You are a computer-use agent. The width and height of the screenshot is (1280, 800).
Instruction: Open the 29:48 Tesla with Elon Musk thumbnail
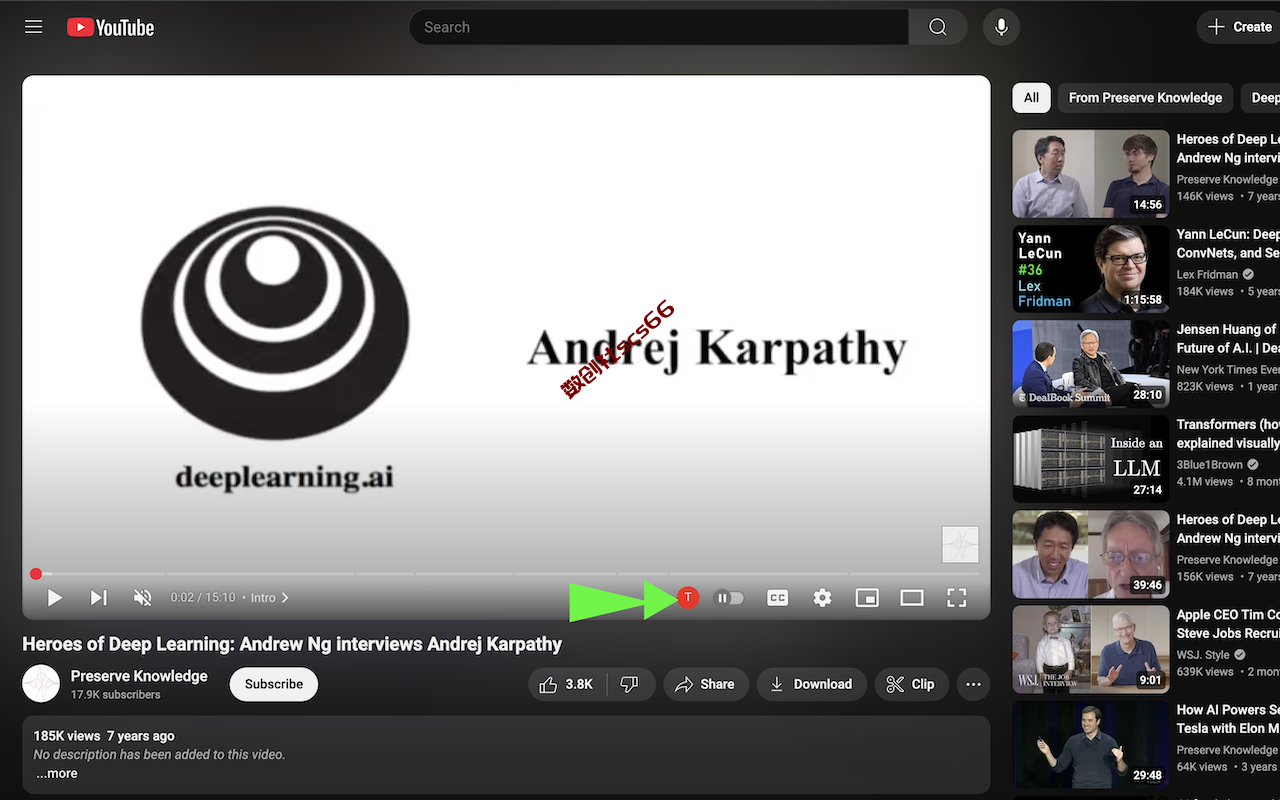1091,744
